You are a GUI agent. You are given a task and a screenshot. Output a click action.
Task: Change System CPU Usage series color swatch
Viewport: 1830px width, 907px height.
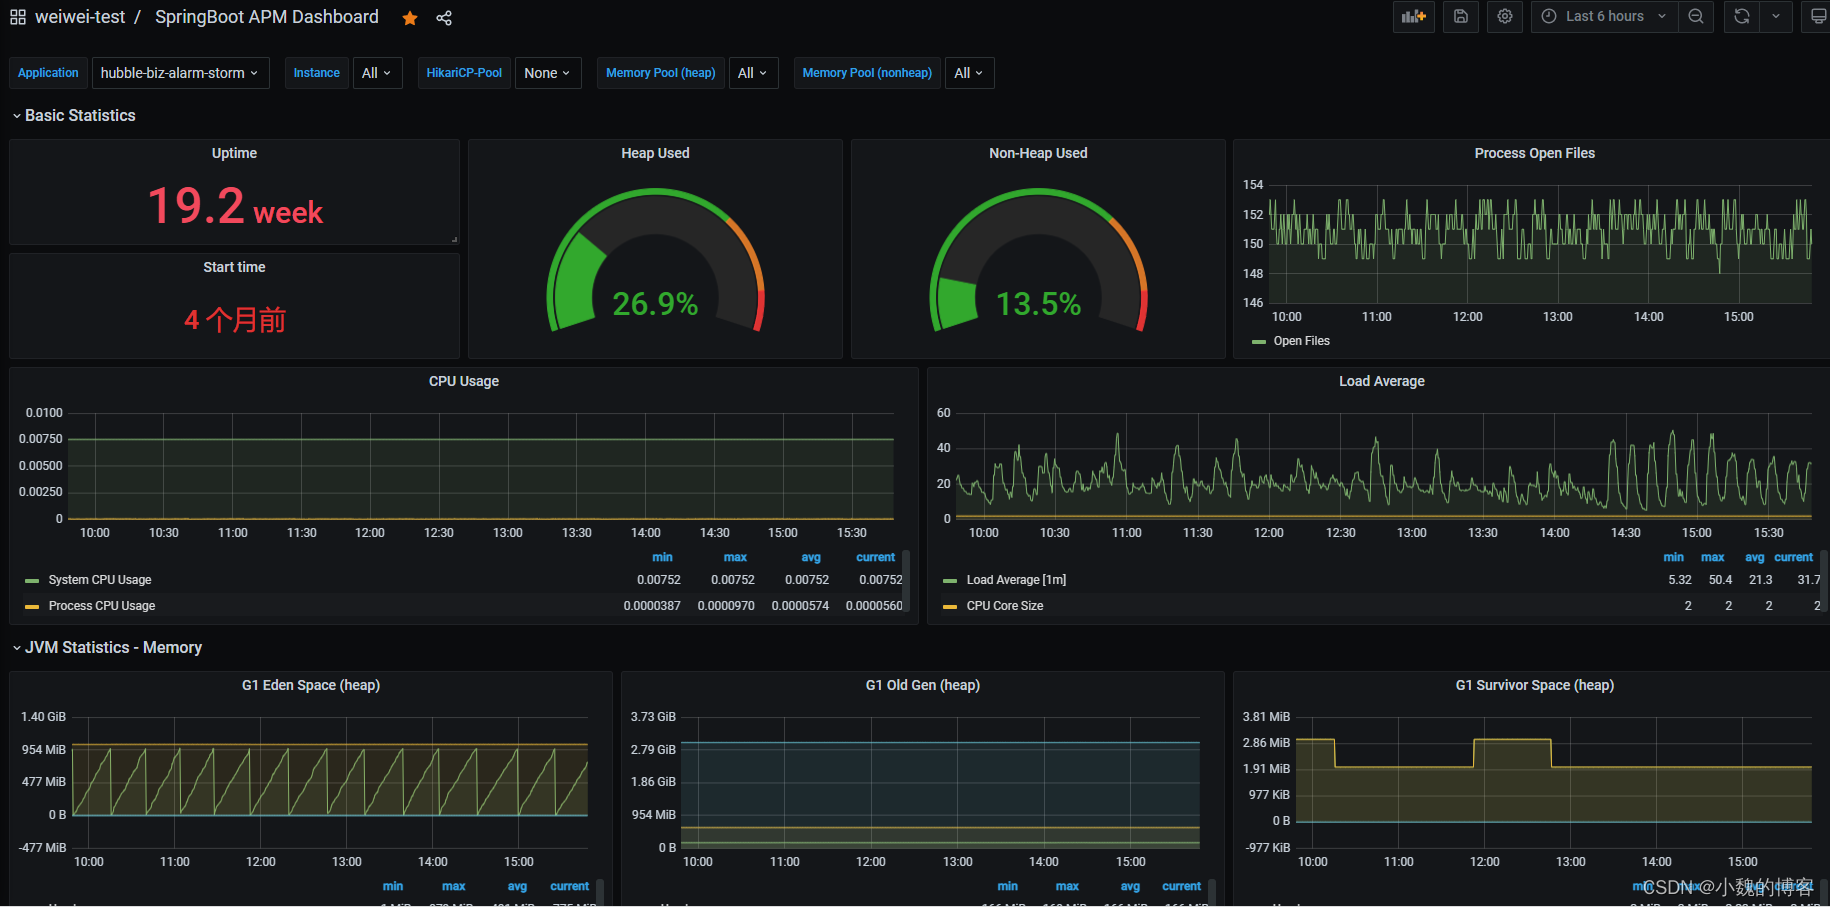32,581
